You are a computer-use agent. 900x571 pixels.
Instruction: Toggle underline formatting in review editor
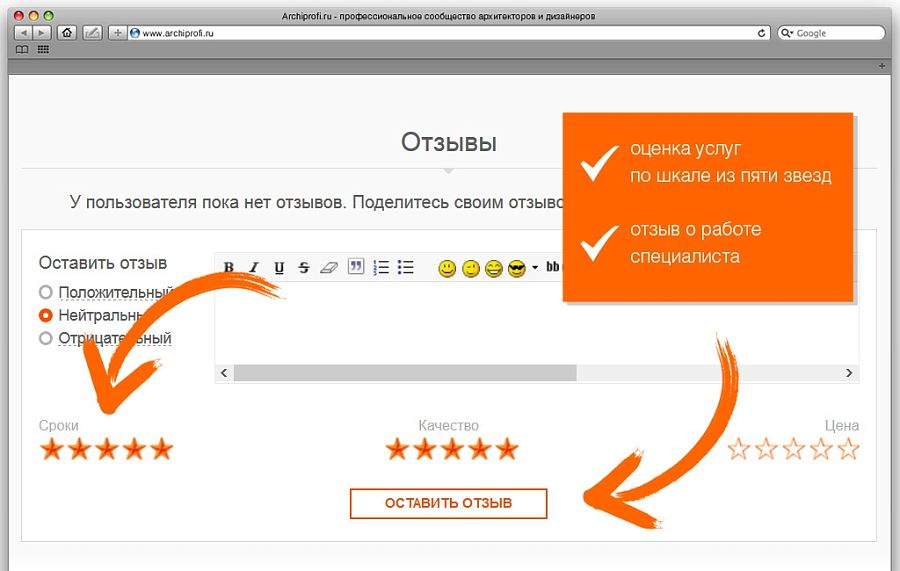click(279, 267)
